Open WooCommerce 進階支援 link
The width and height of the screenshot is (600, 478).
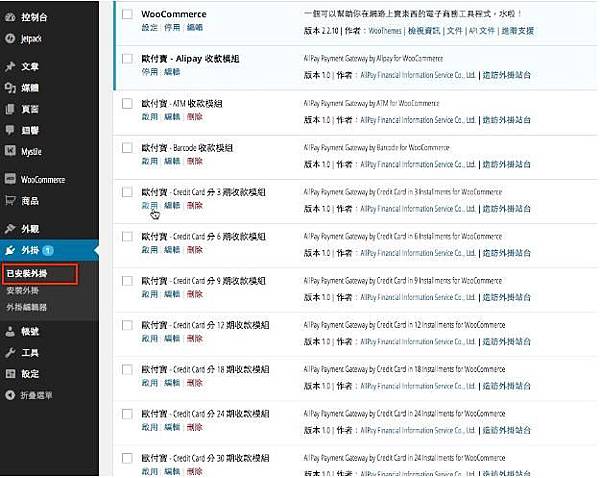pos(517,31)
